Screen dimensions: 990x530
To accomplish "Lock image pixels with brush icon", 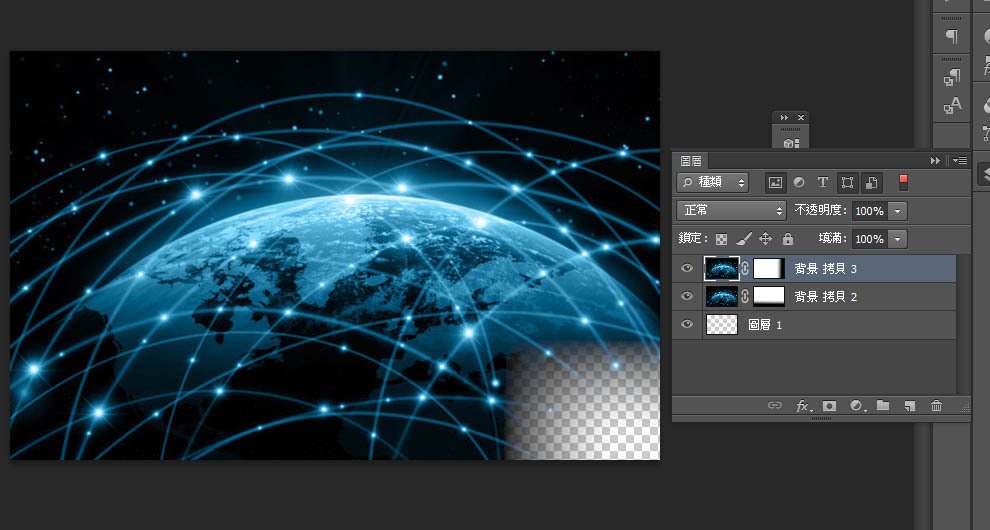I will click(744, 239).
